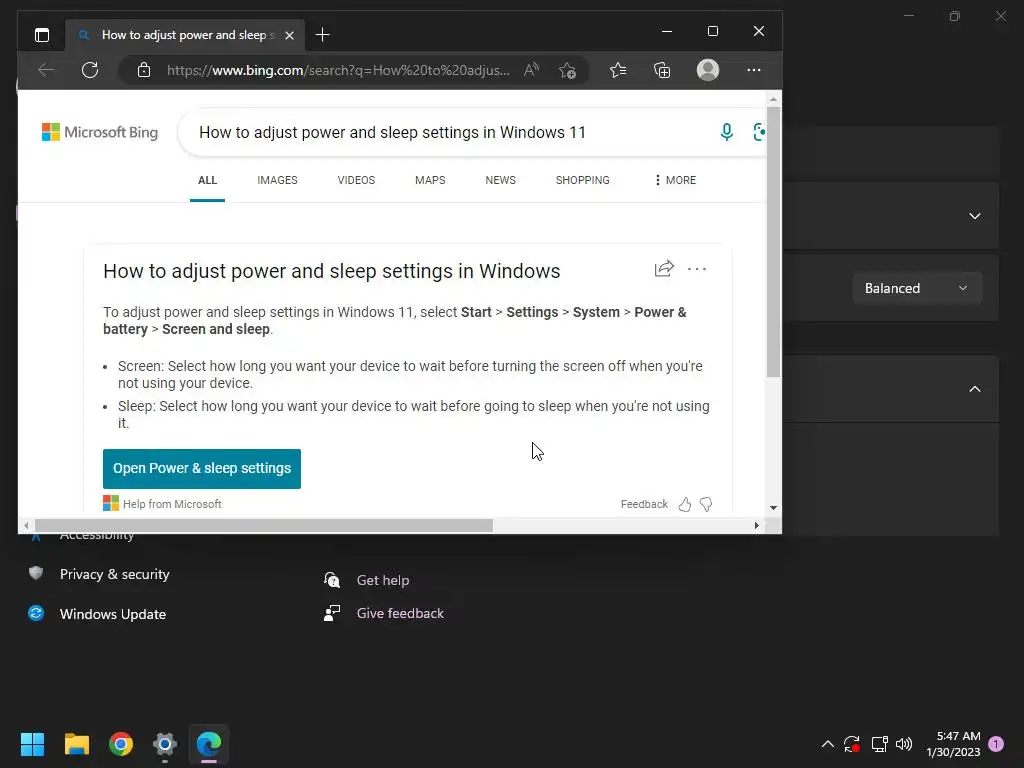Maximize the Edge browser window
Screen dimensions: 1024x768
(x=712, y=31)
